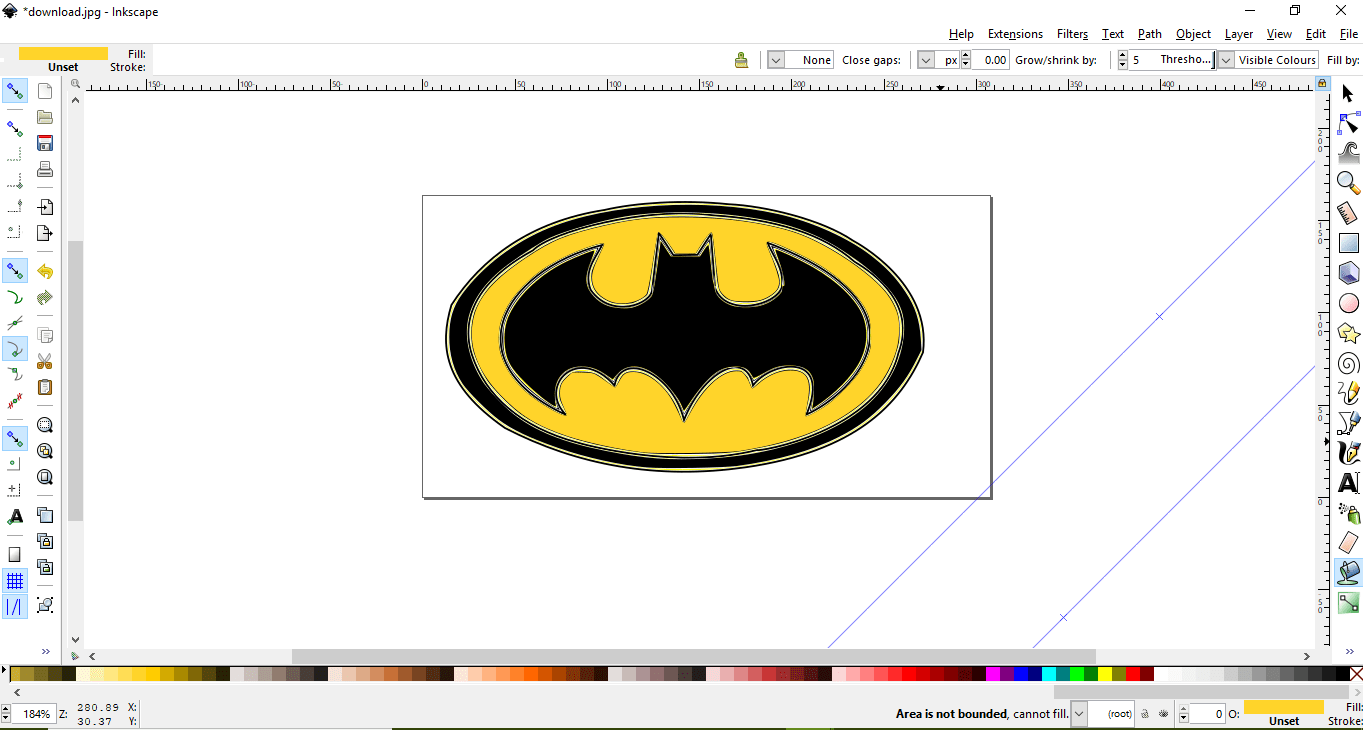Toggle snap to path intersections
Viewport: 1363px width, 730px height.
pyautogui.click(x=15, y=322)
